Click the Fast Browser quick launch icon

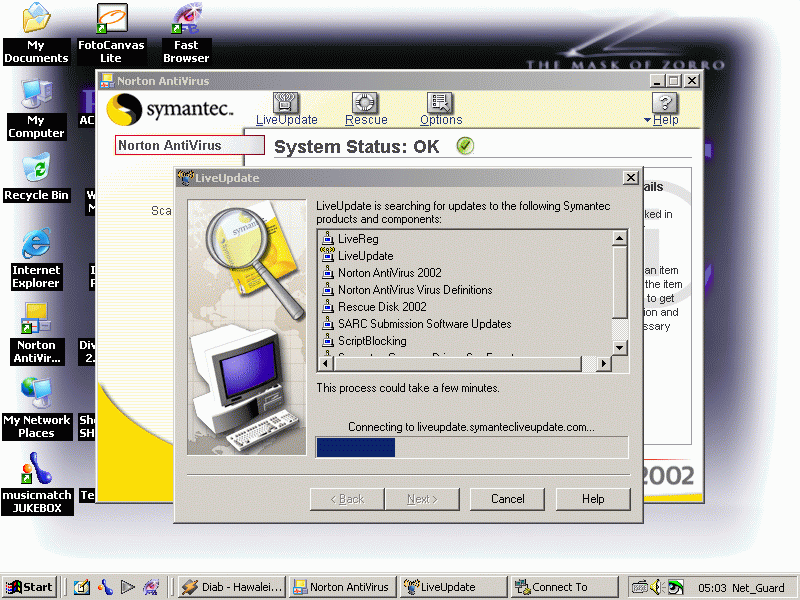tap(151, 587)
